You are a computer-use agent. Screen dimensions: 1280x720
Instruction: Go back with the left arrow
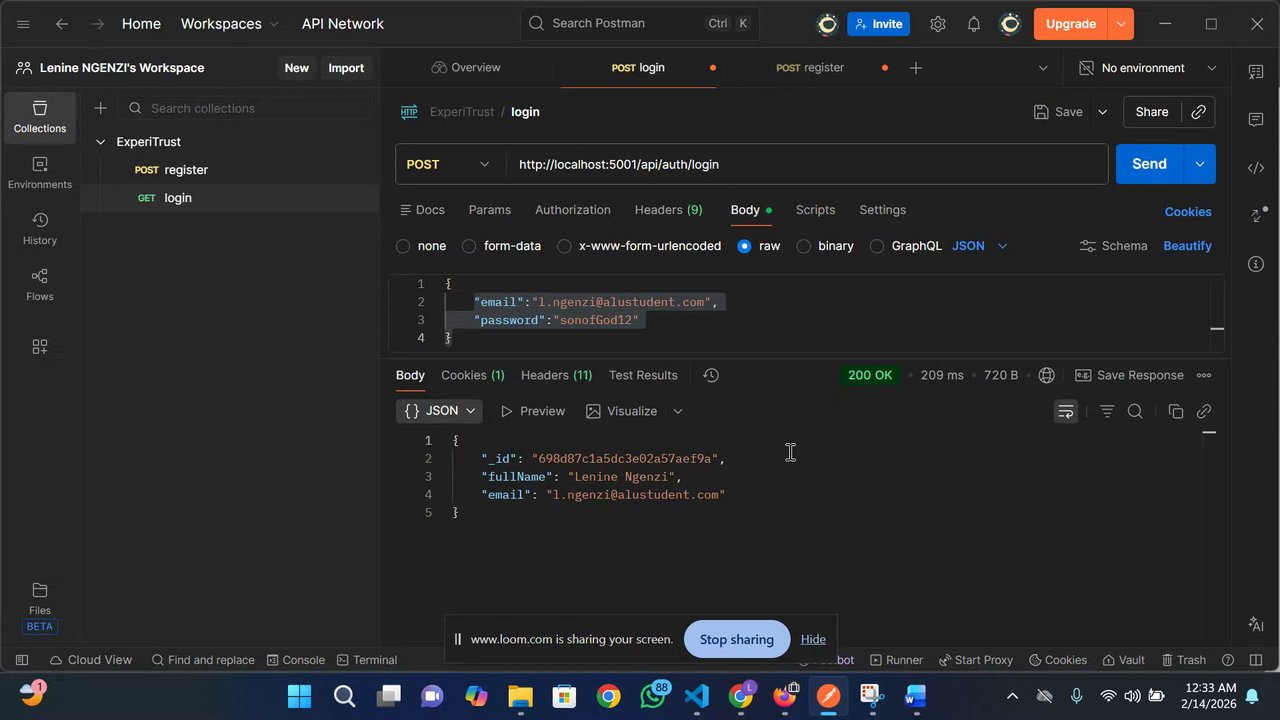62,24
